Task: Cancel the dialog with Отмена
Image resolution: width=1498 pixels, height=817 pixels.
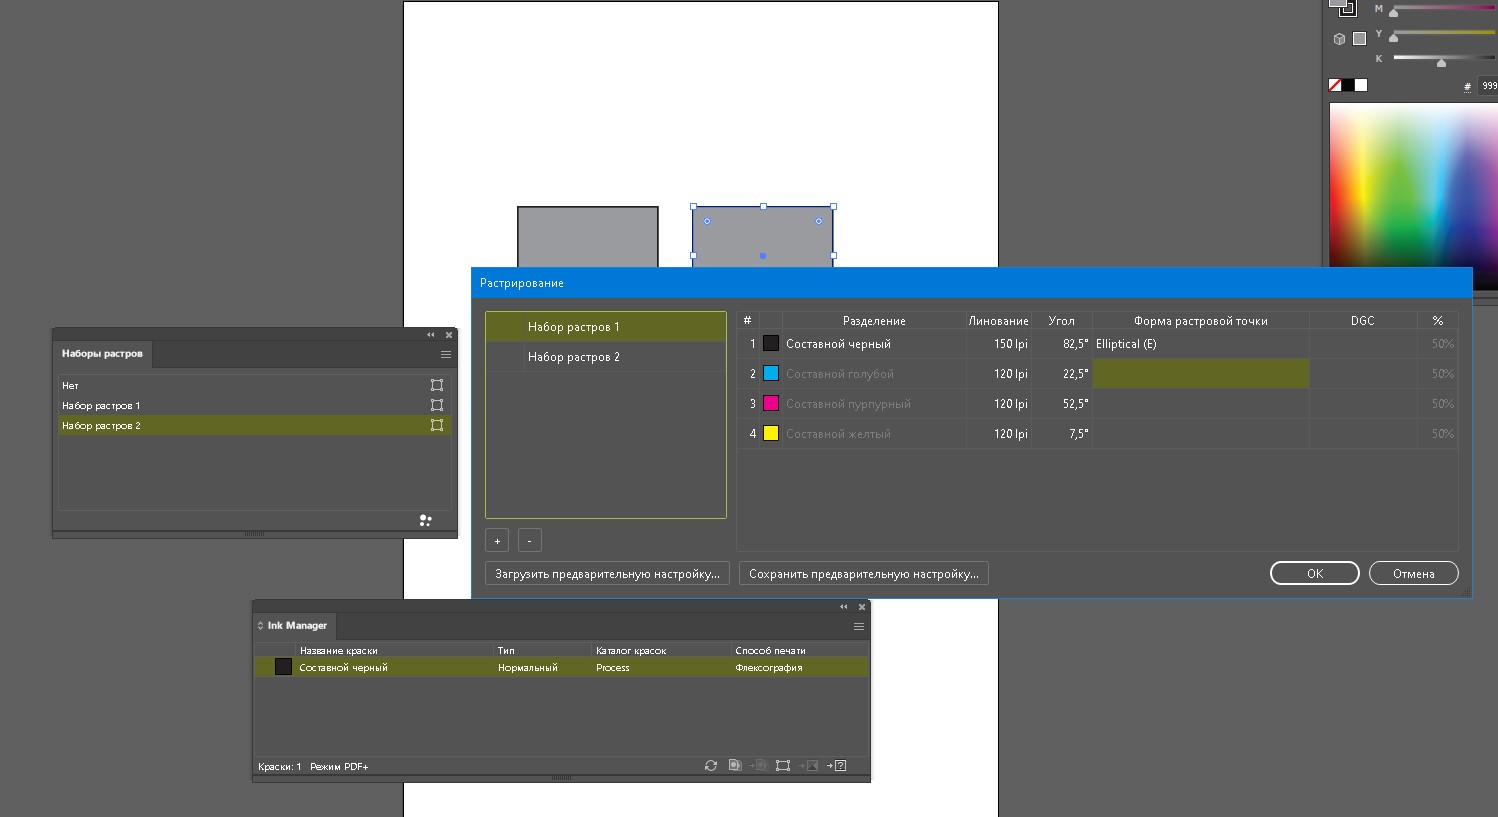Action: click(1414, 574)
